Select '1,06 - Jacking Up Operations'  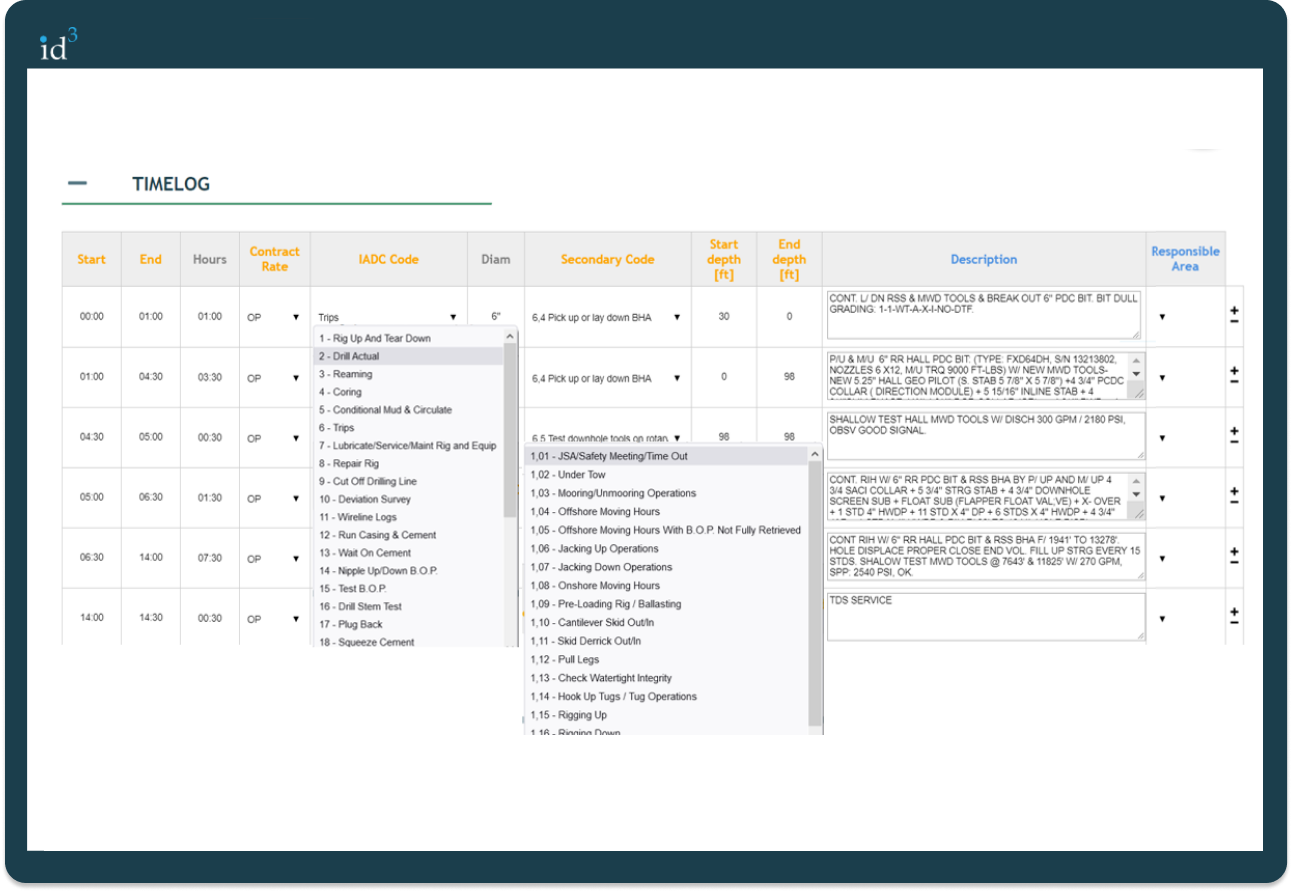pyautogui.click(x=666, y=549)
